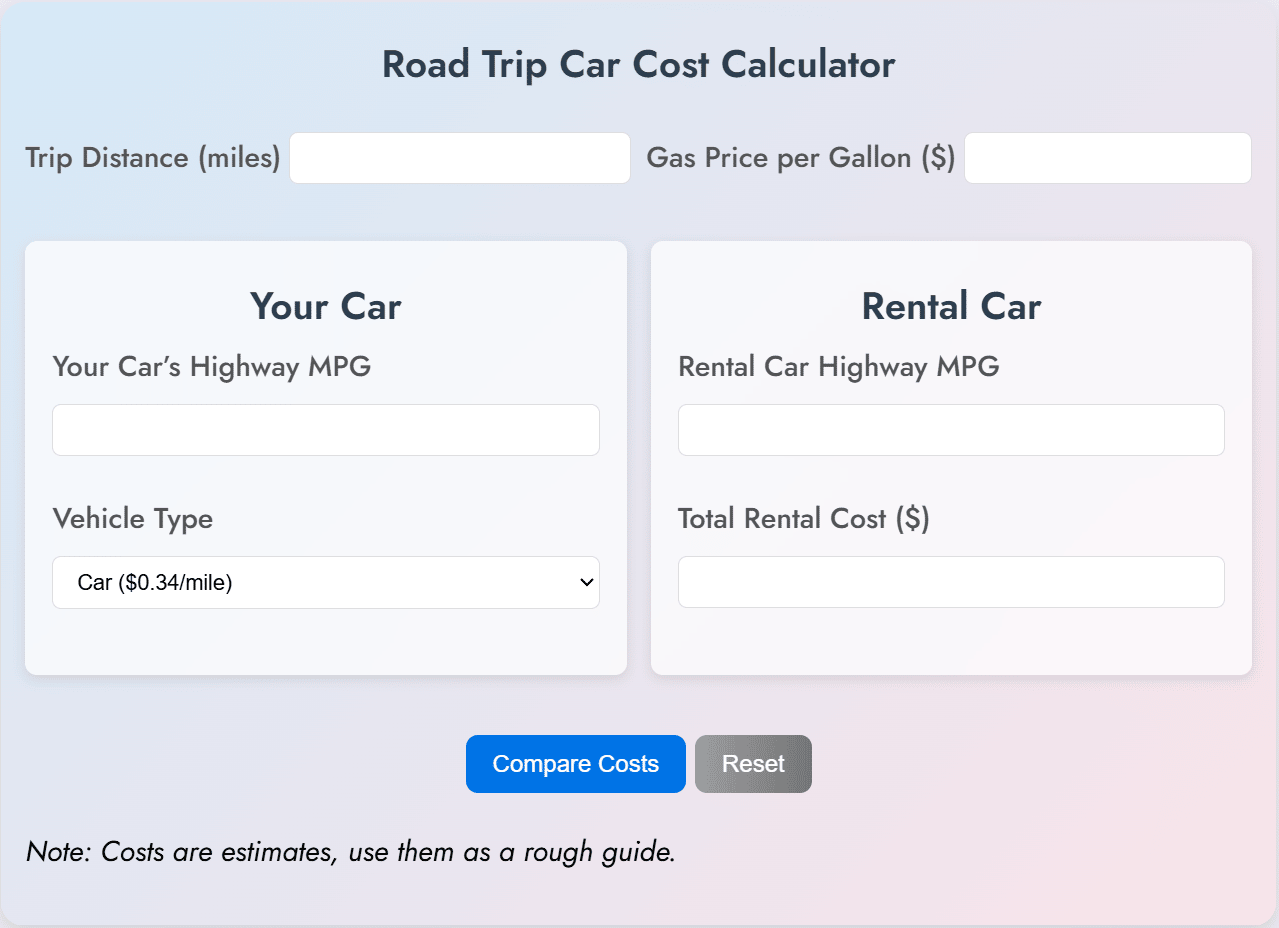Click the Rental Car Highway MPG label
Viewport: 1279px width, 928px height.
(x=839, y=367)
